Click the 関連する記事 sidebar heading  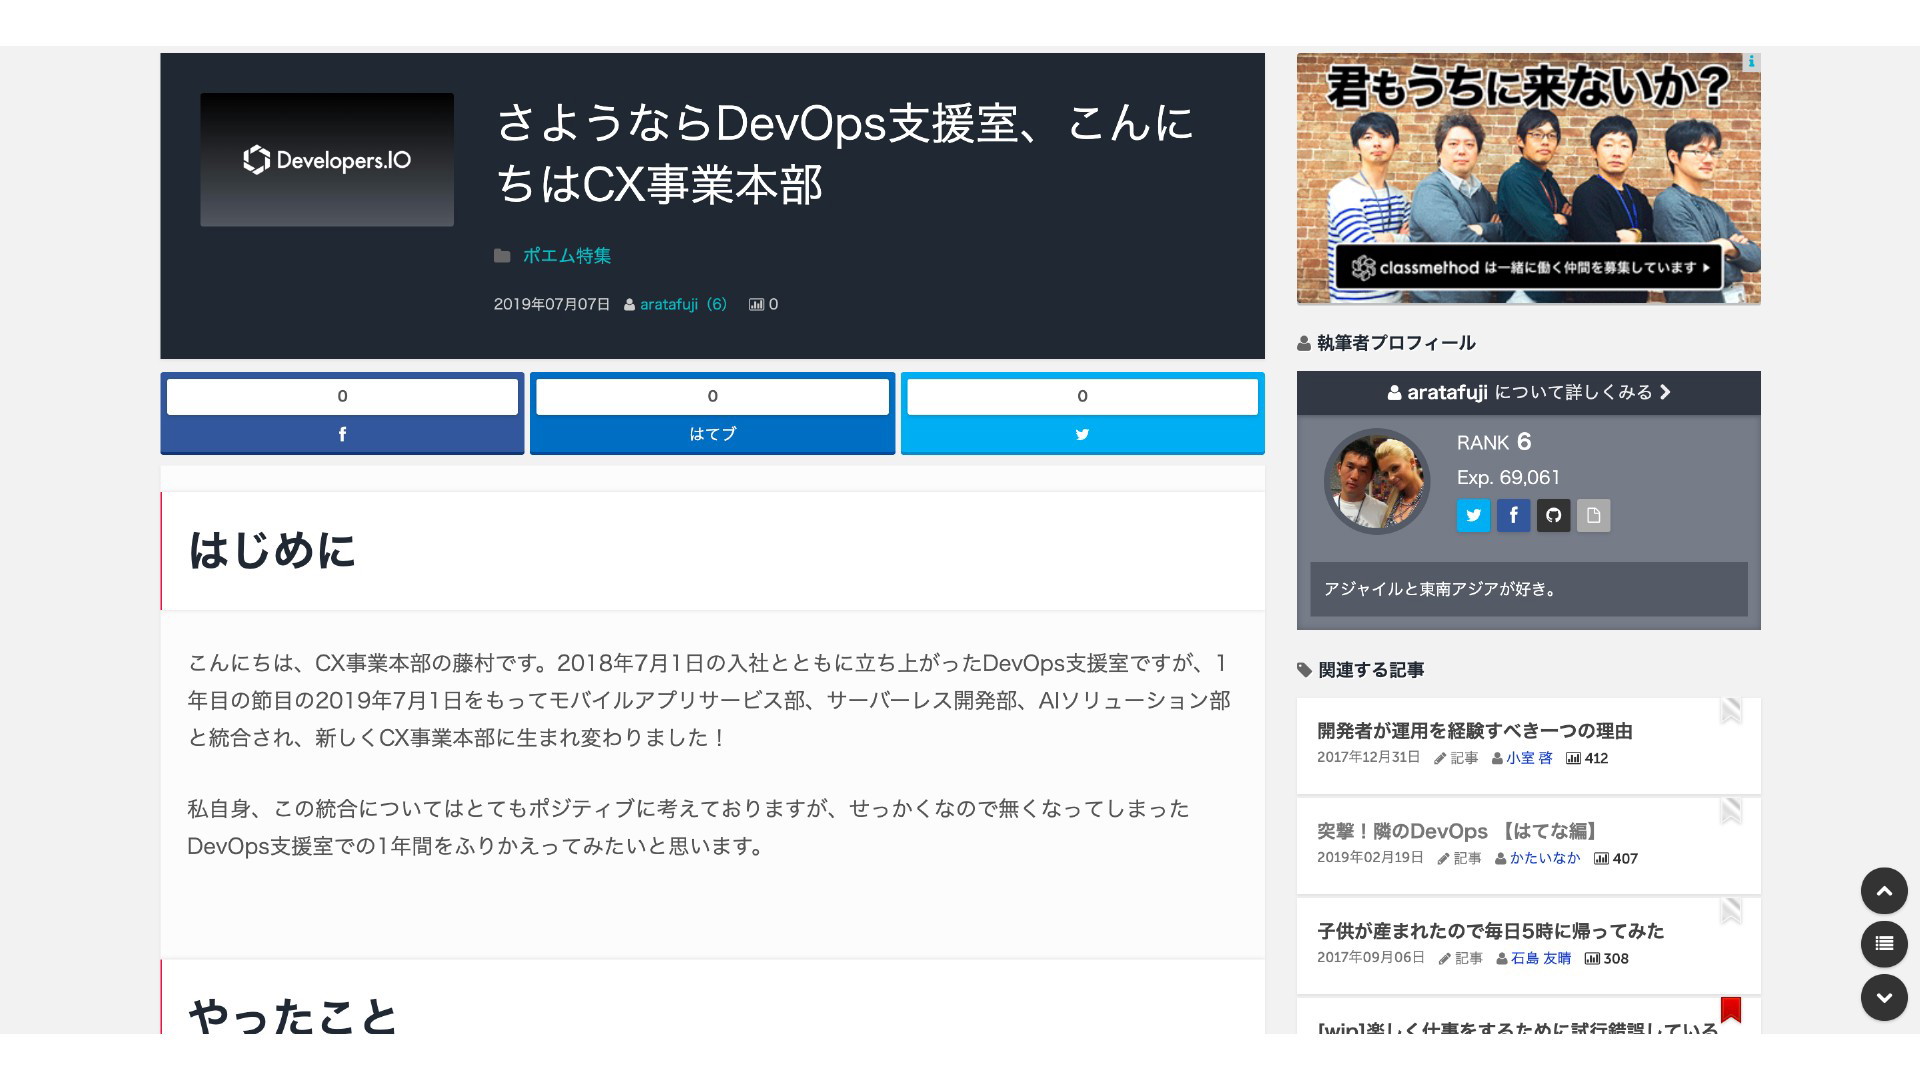[x=1371, y=670]
